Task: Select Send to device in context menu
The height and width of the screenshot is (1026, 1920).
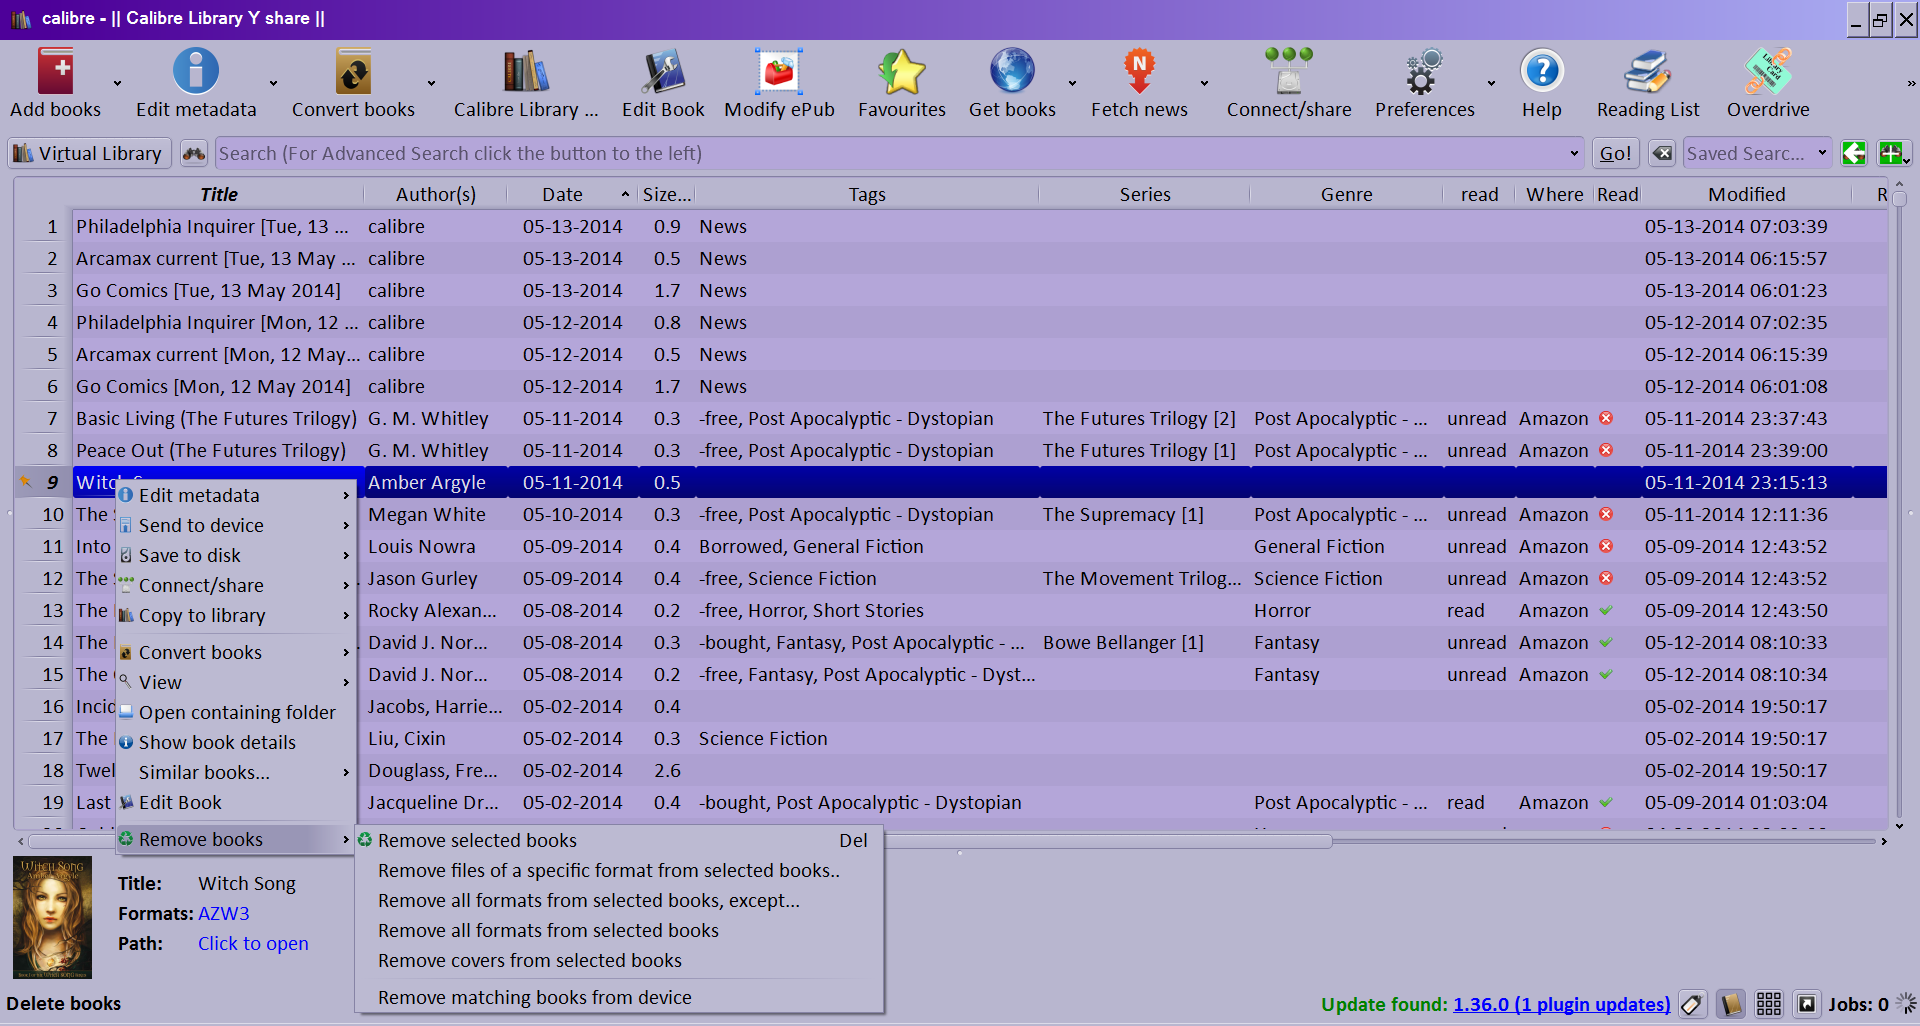Action: tap(236, 525)
